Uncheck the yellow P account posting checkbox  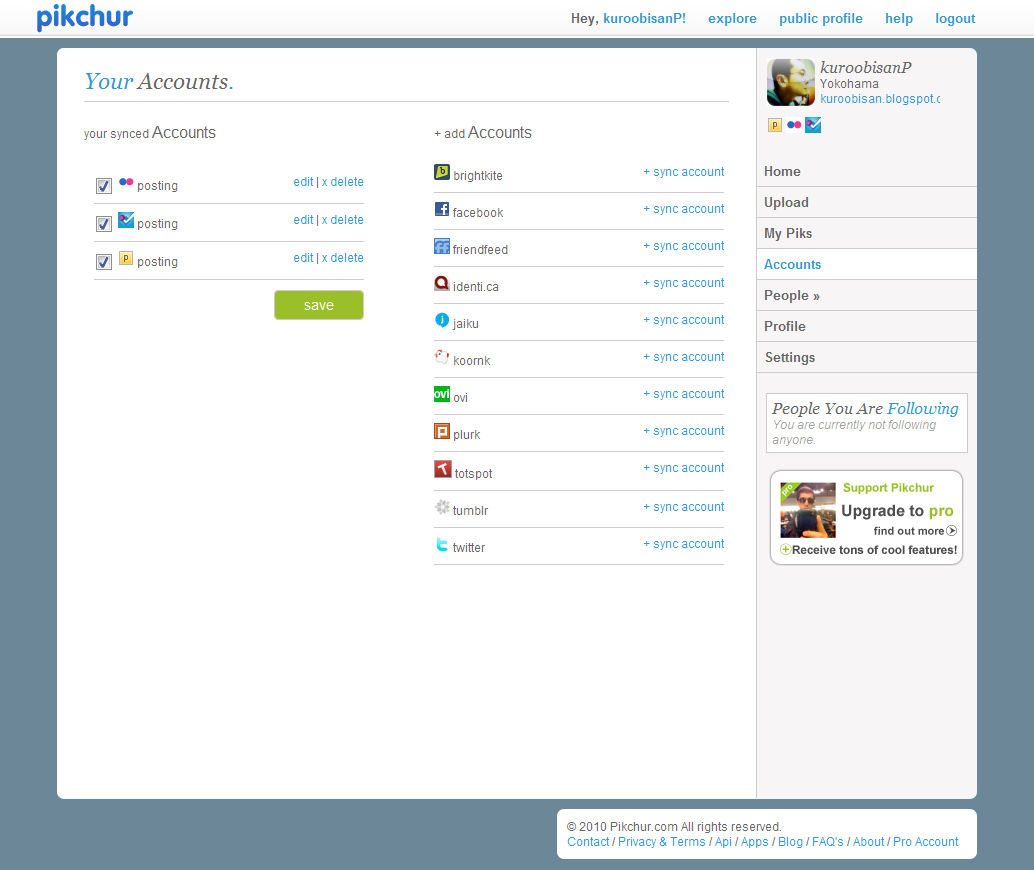(104, 262)
